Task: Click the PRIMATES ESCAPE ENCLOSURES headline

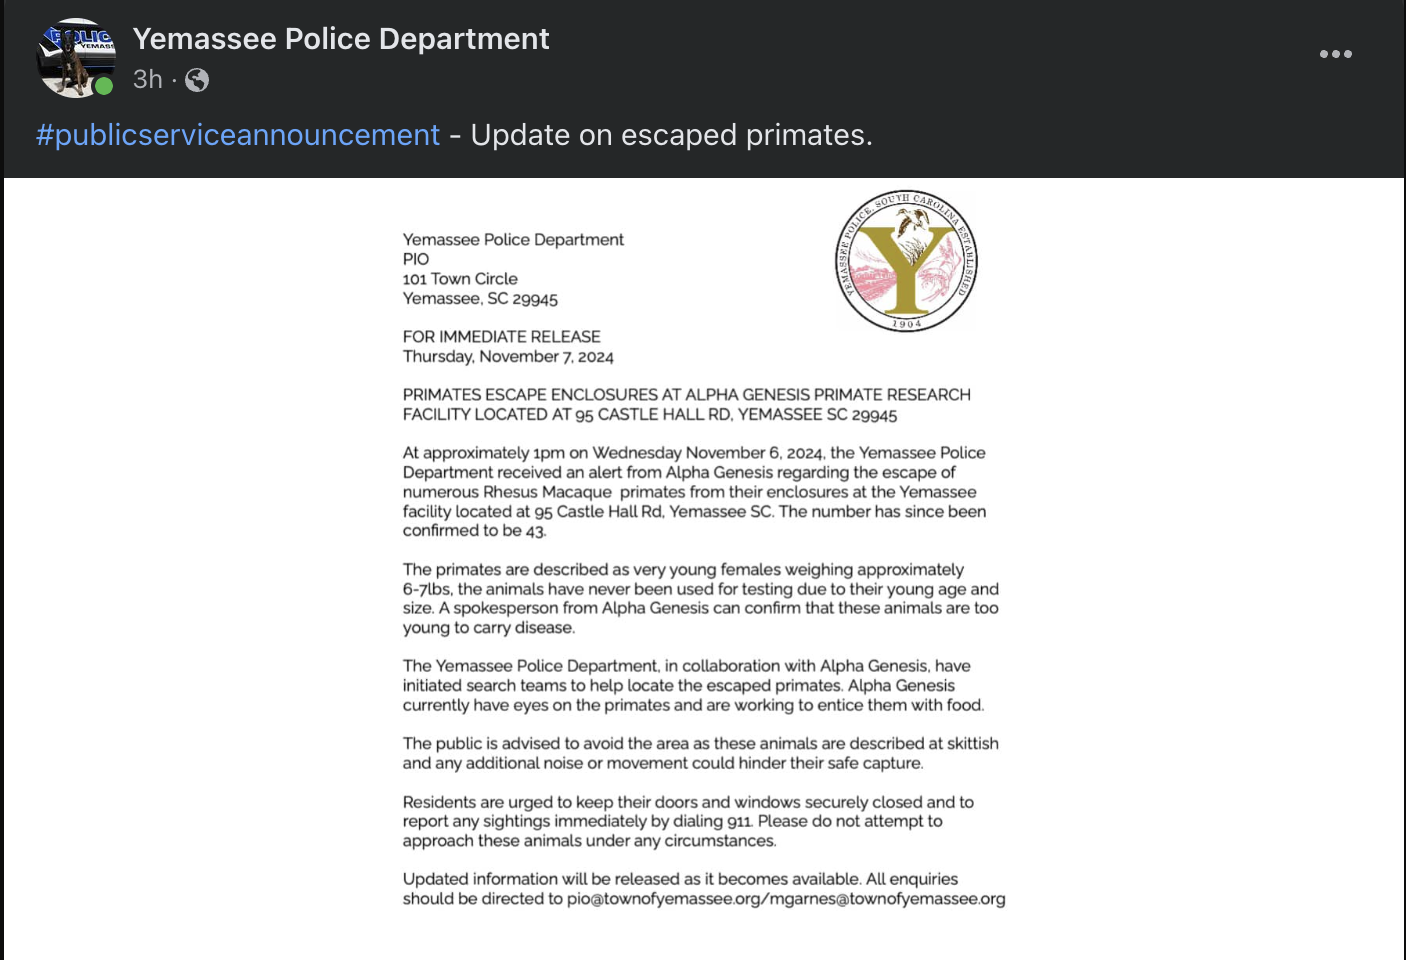Action: coord(687,405)
